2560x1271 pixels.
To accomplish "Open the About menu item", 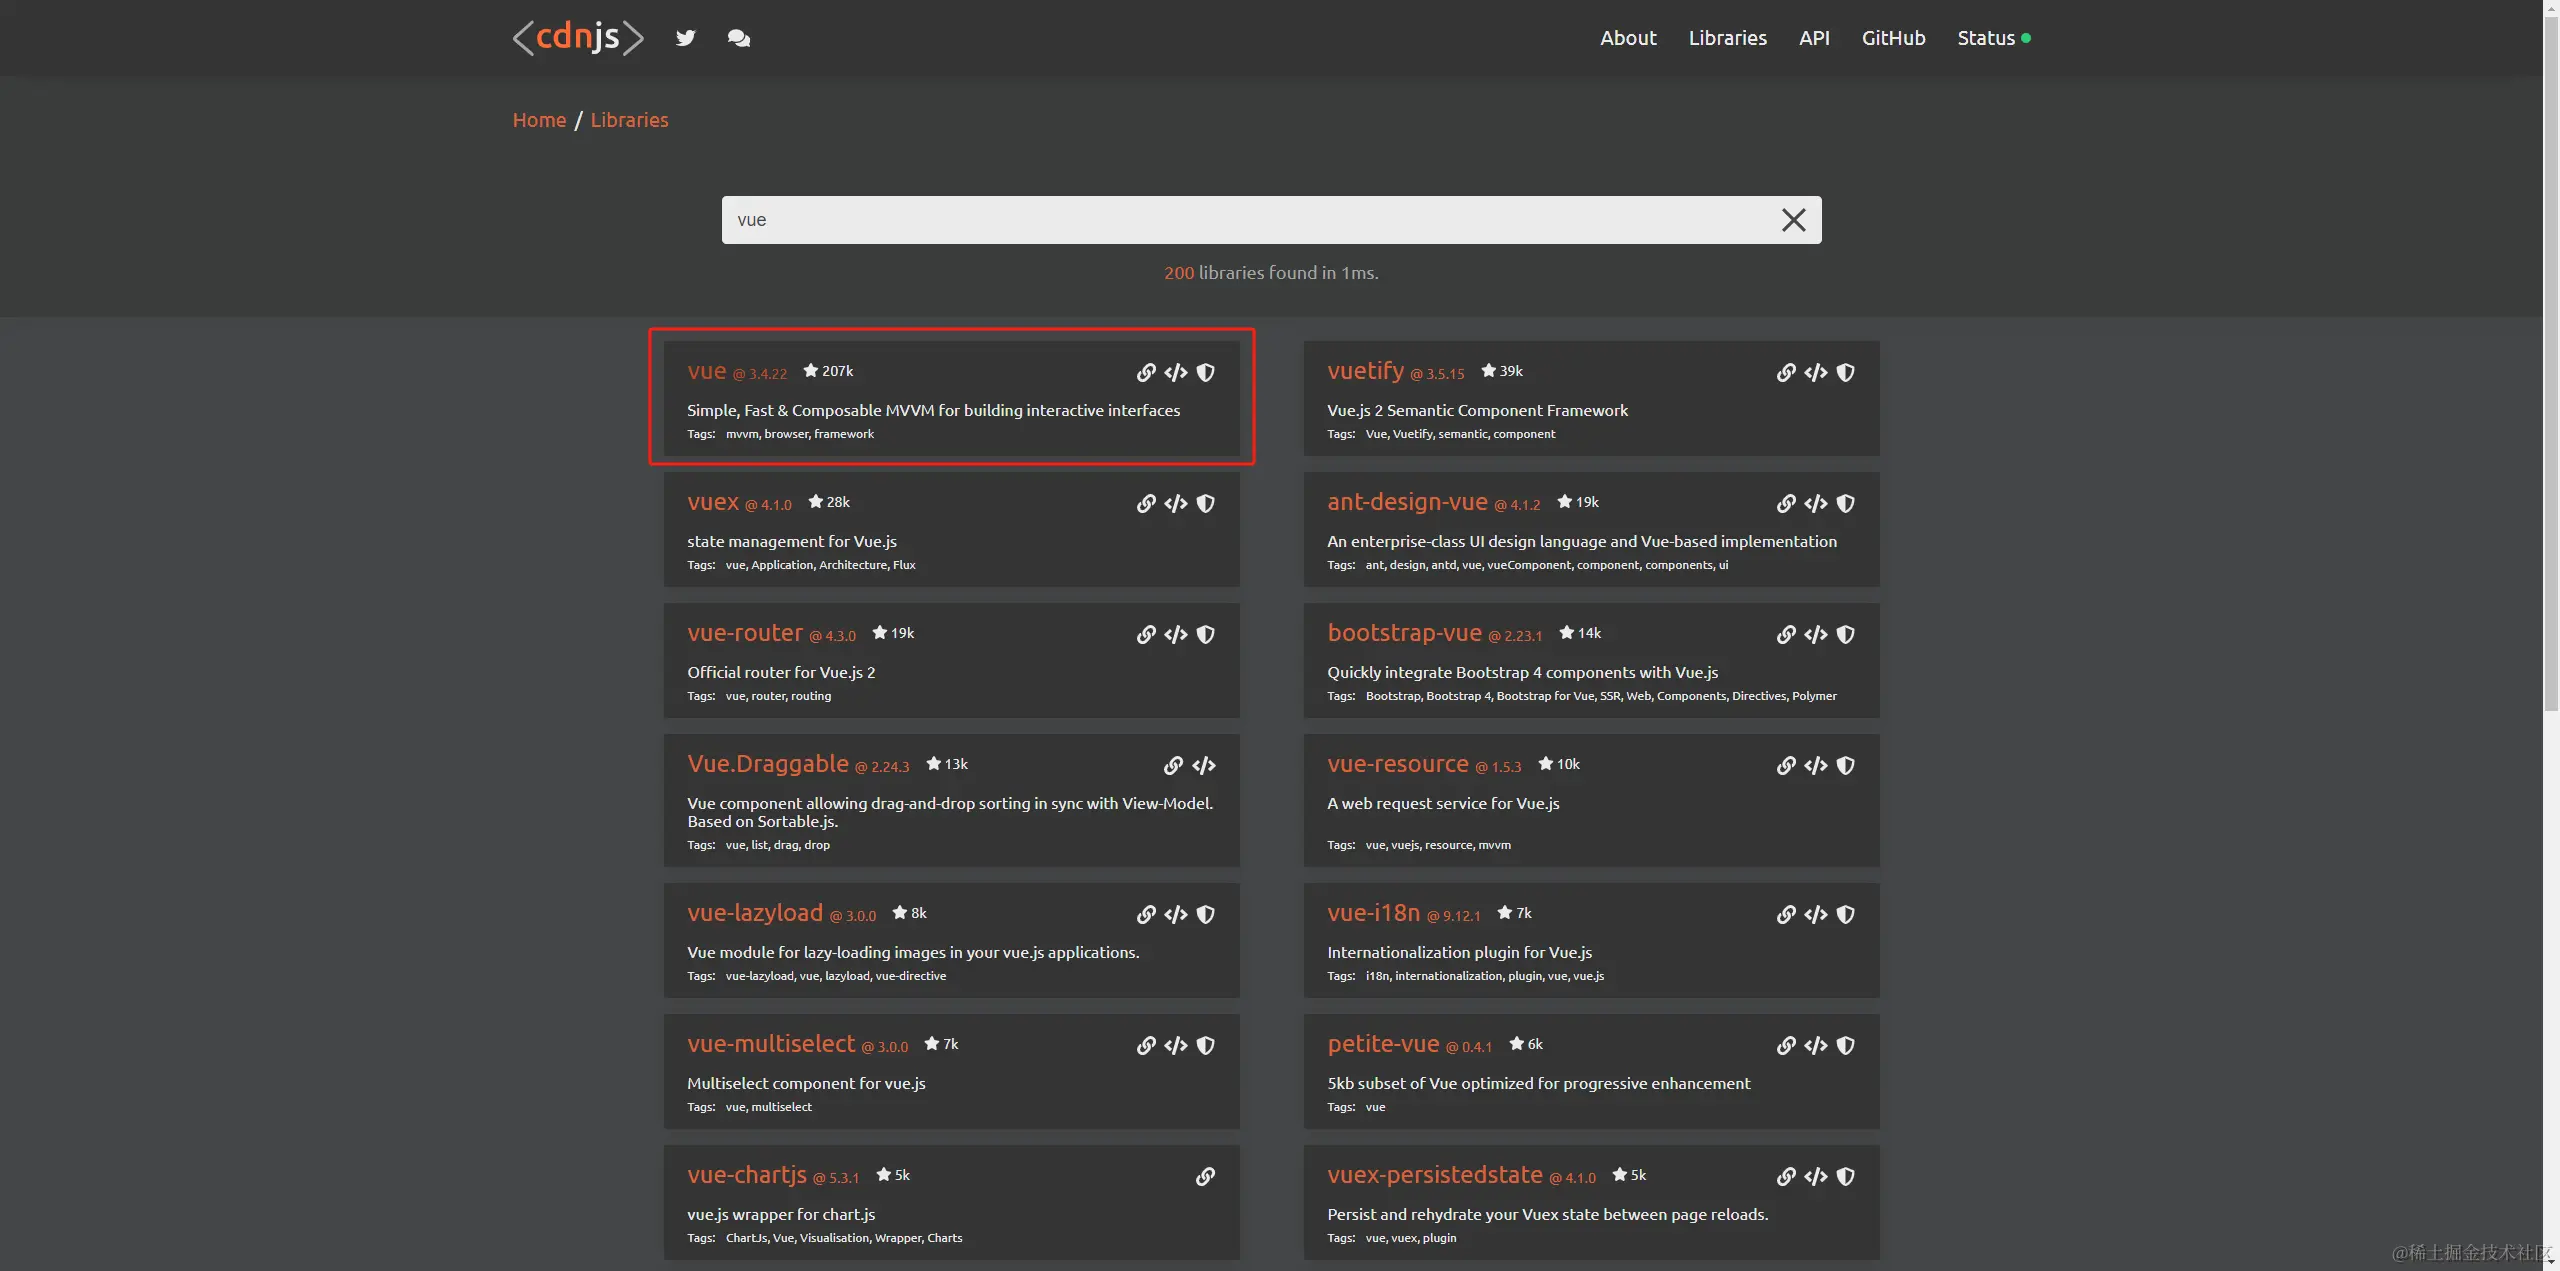I will 1628,38.
